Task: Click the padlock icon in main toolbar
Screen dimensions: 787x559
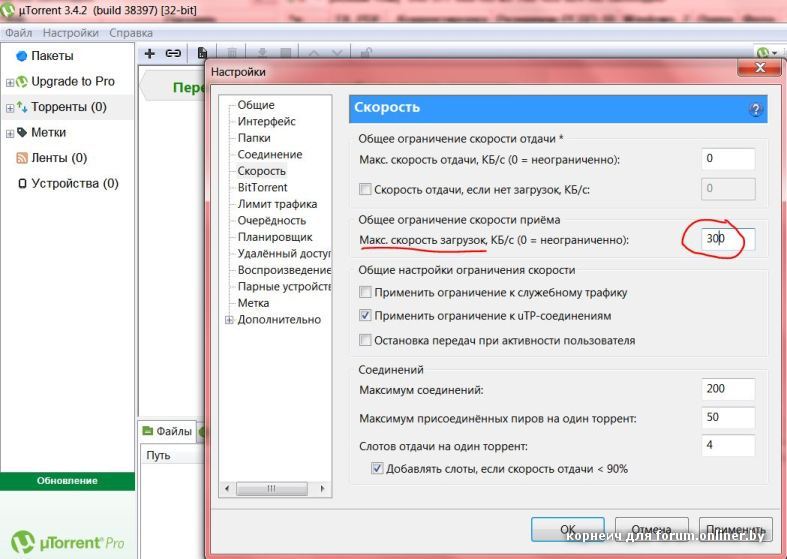Action: pyautogui.click(x=366, y=53)
